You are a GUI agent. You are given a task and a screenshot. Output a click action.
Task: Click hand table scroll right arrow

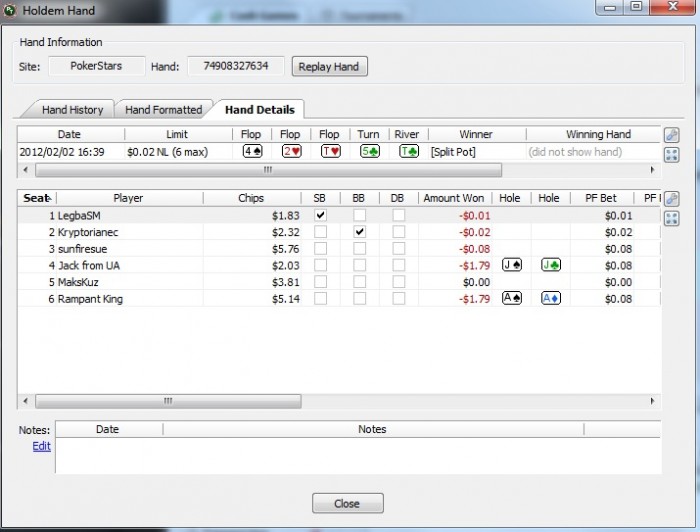pyautogui.click(x=652, y=170)
